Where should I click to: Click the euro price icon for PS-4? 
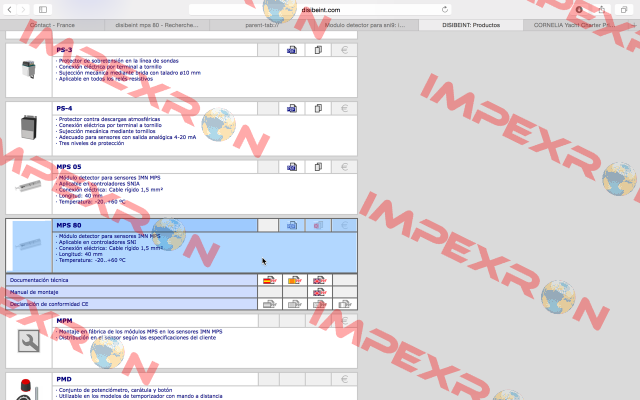pyautogui.click(x=344, y=109)
